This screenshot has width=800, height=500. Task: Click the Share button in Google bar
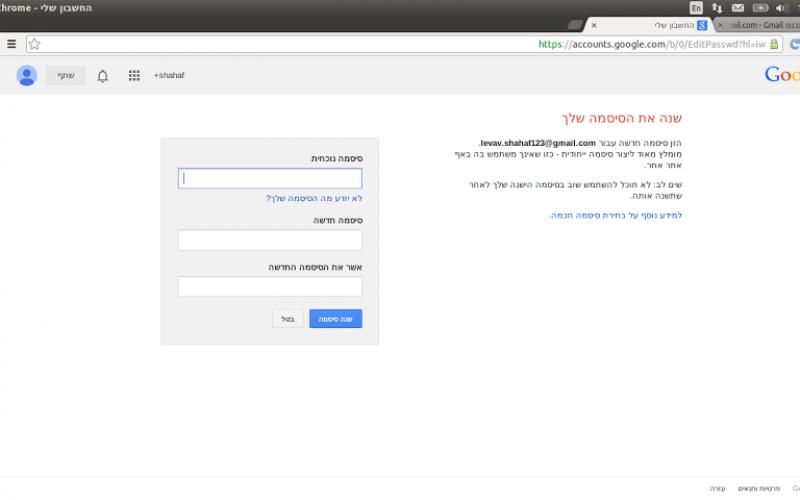pyautogui.click(x=66, y=76)
